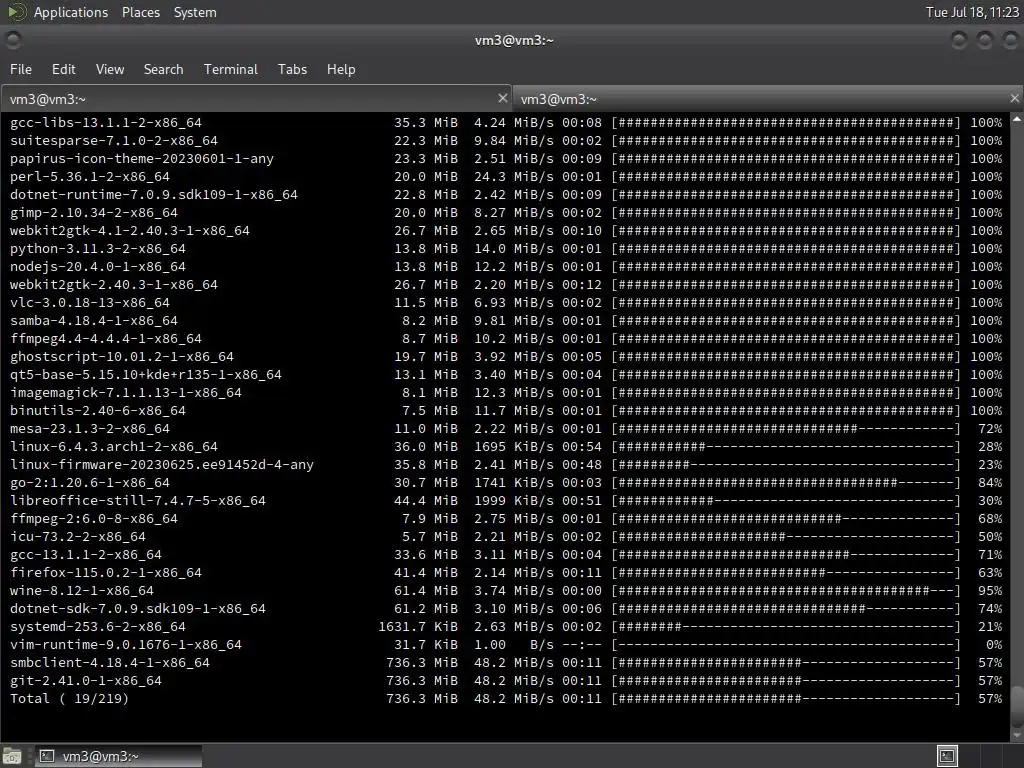The width and height of the screenshot is (1024, 768).
Task: Click the workspace switcher icon
Action: tap(947, 756)
